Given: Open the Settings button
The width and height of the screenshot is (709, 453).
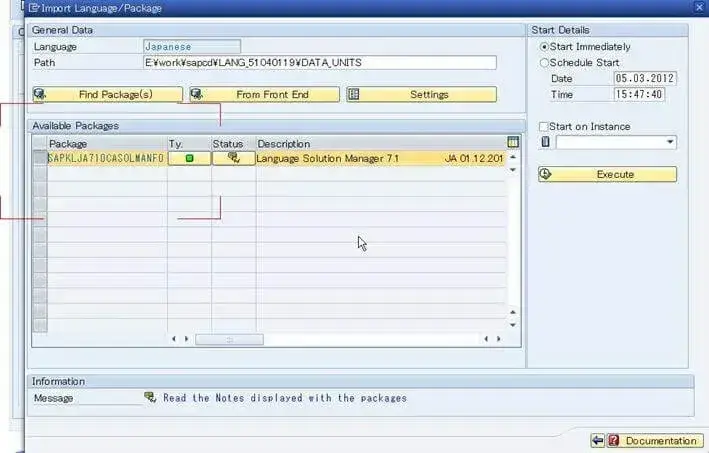Looking at the screenshot, I should pos(421,94).
